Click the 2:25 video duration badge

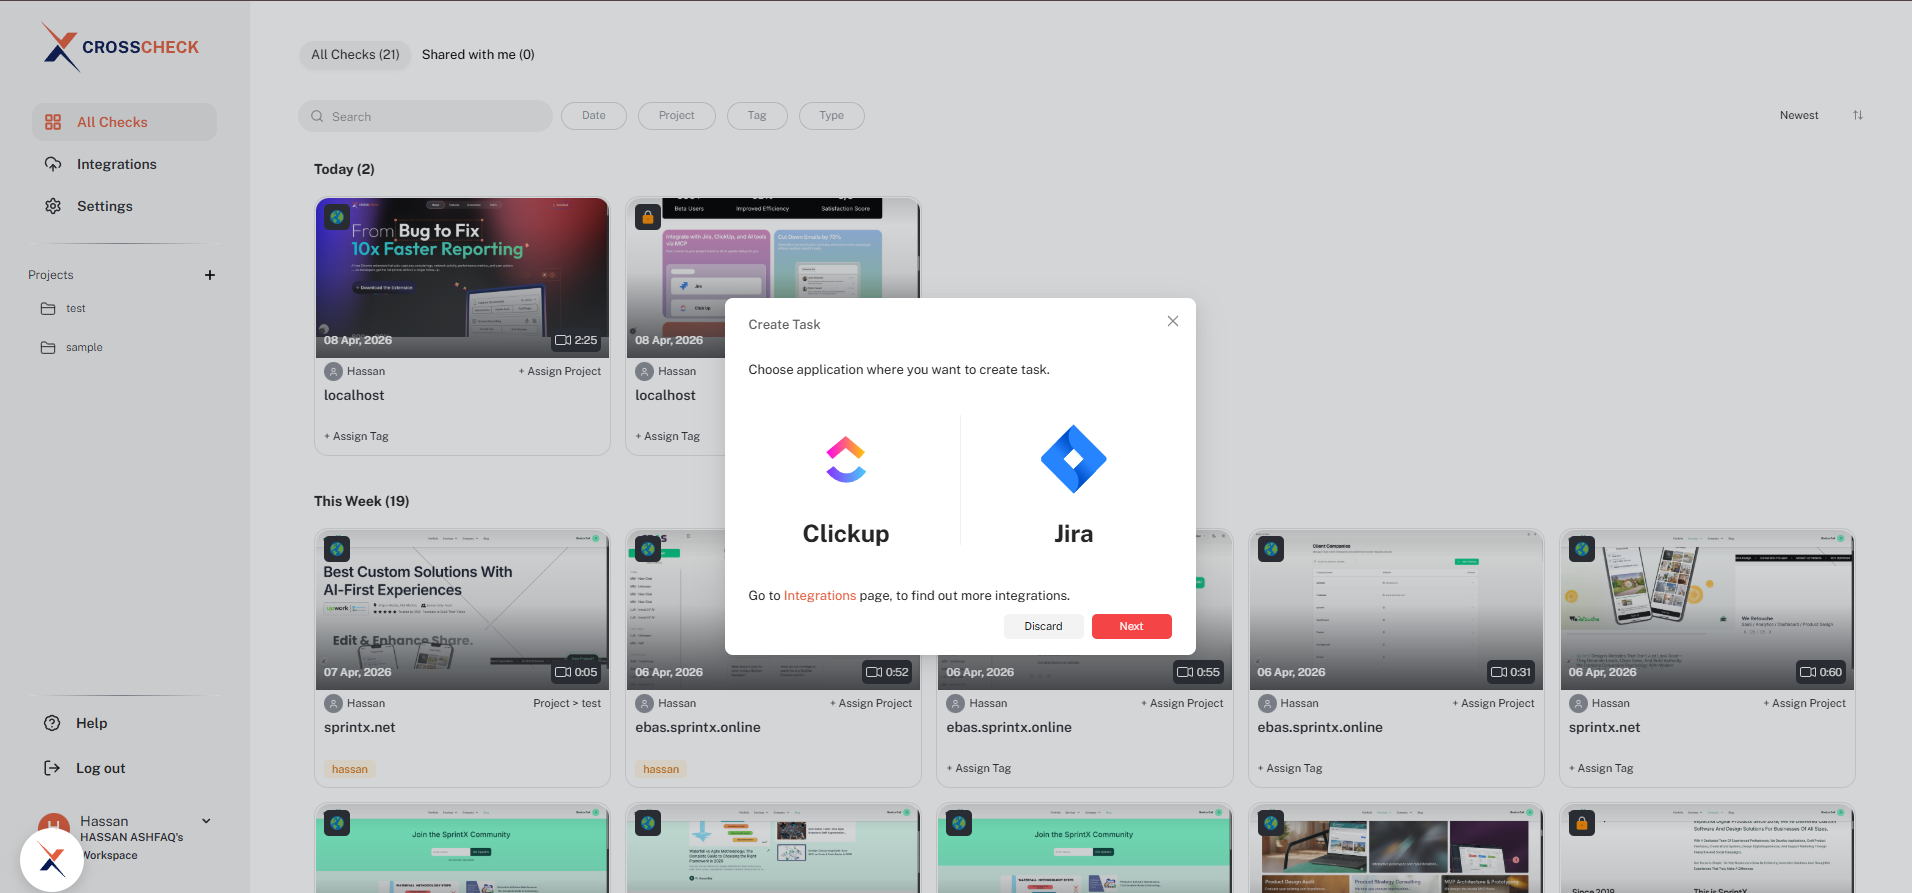coord(576,340)
